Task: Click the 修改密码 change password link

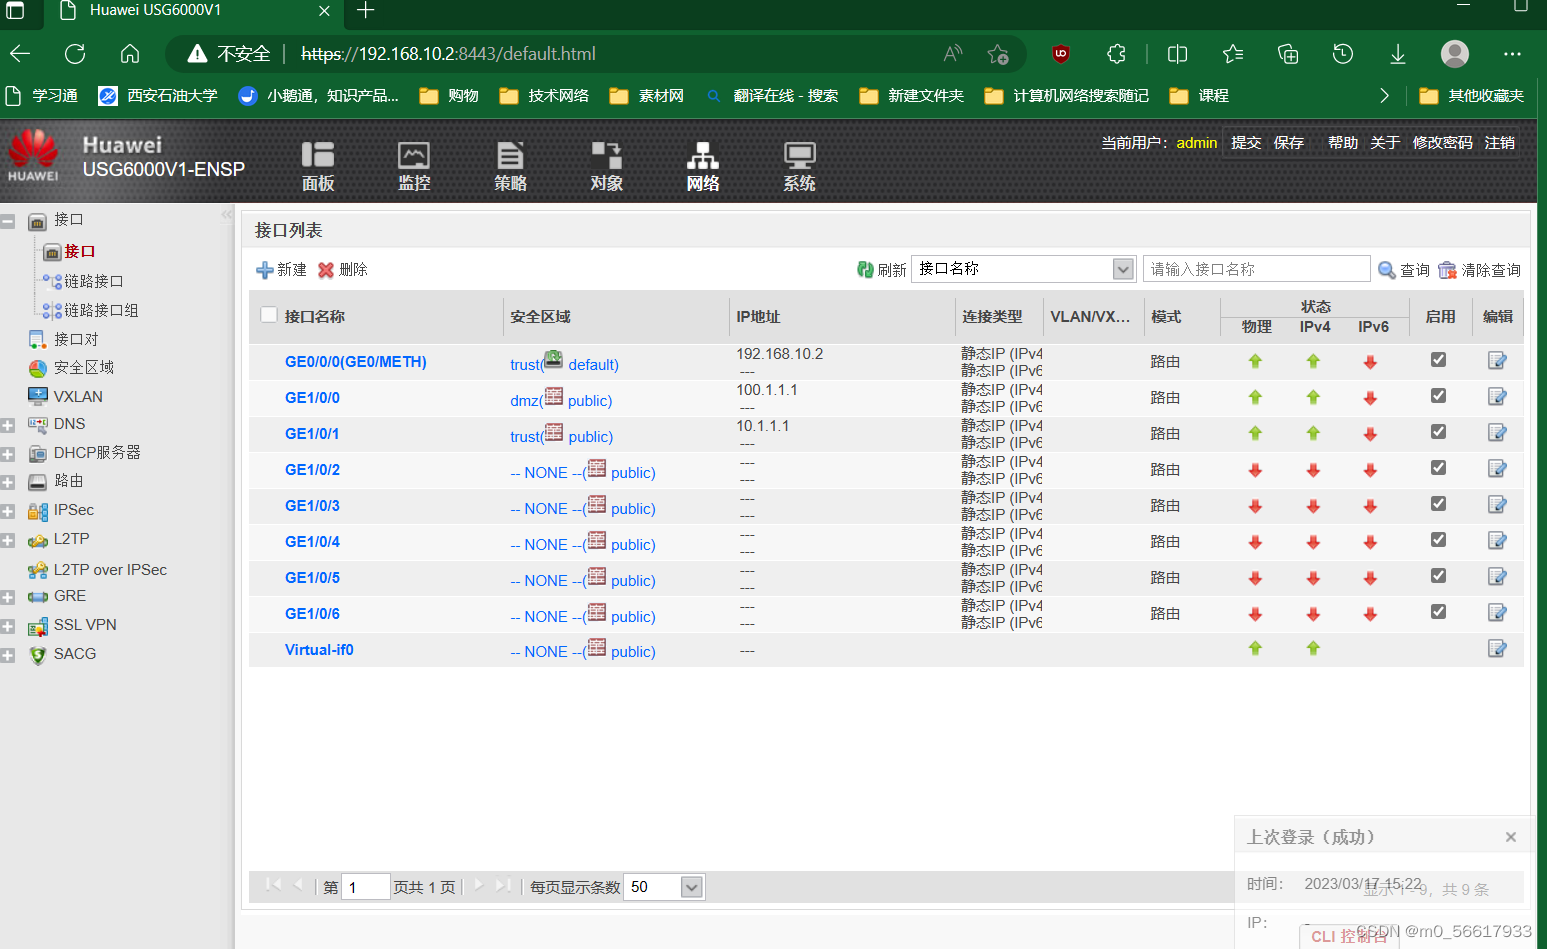Action: 1442,143
